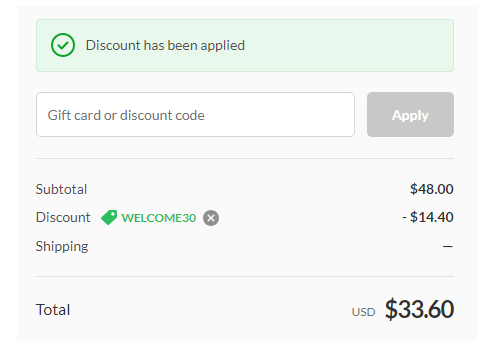Click the WELCOME30 code label
Viewport: 500px width, 361px height.
(159, 218)
